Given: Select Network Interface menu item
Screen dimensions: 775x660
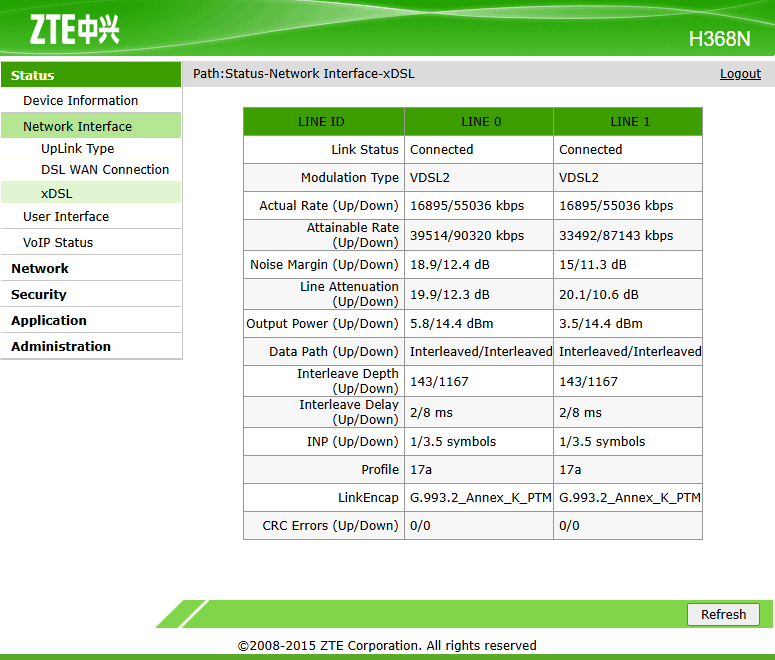Looking at the screenshot, I should coord(91,126).
